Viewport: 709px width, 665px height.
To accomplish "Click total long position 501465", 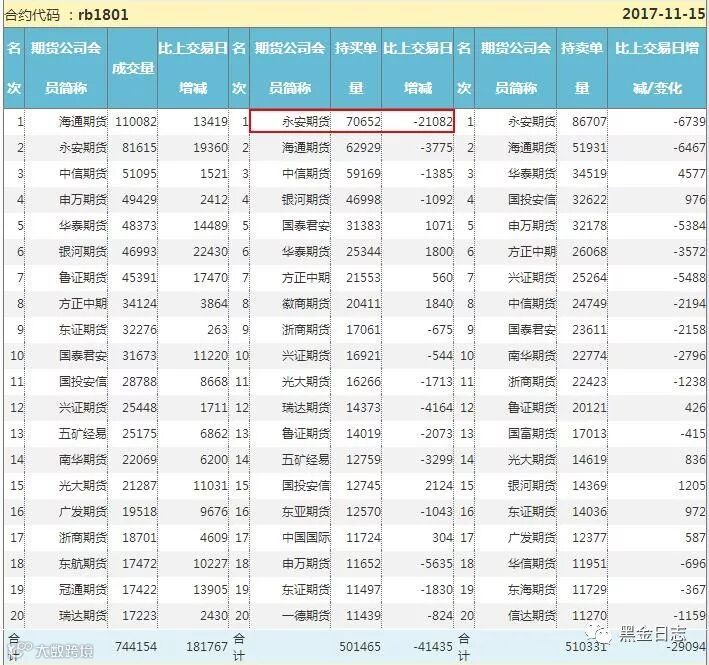I will point(360,646).
